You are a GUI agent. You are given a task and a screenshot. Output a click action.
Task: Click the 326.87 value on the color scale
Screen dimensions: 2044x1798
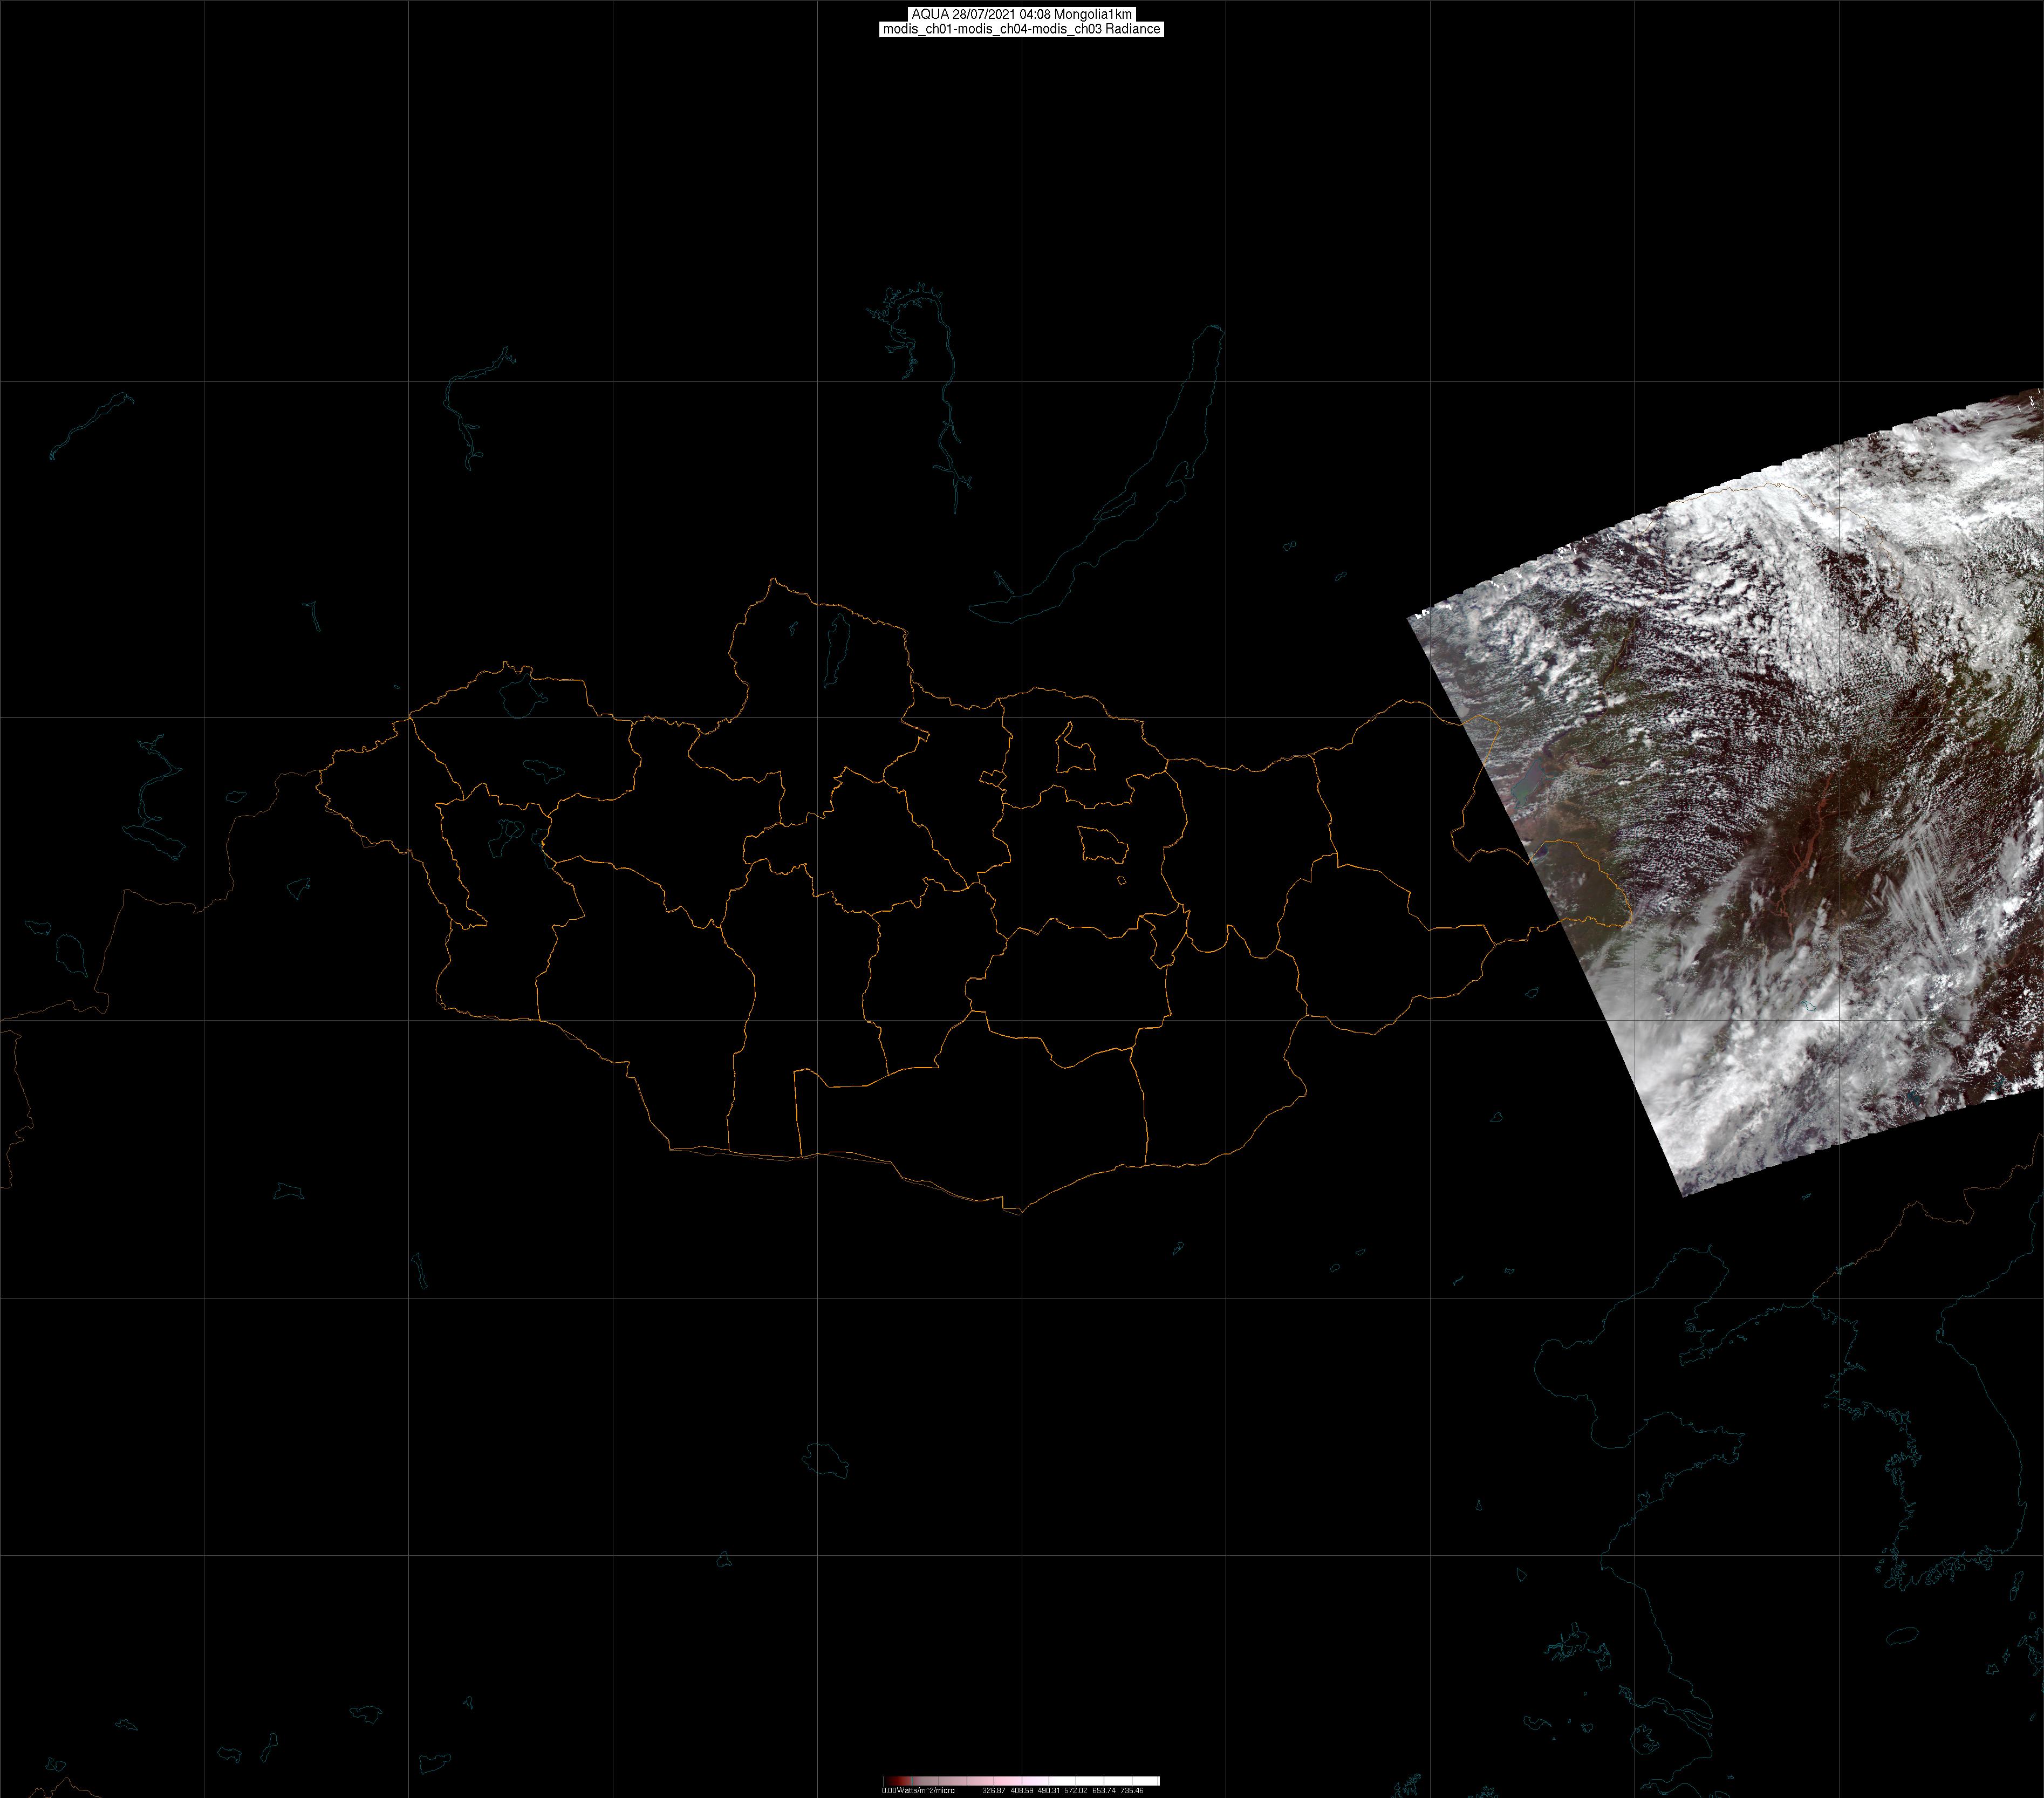click(993, 1790)
